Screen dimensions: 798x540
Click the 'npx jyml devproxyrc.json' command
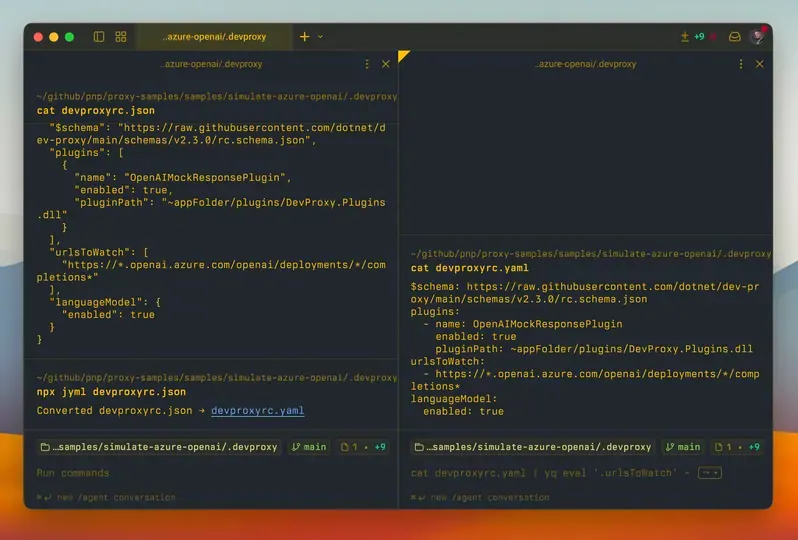[x=111, y=392]
